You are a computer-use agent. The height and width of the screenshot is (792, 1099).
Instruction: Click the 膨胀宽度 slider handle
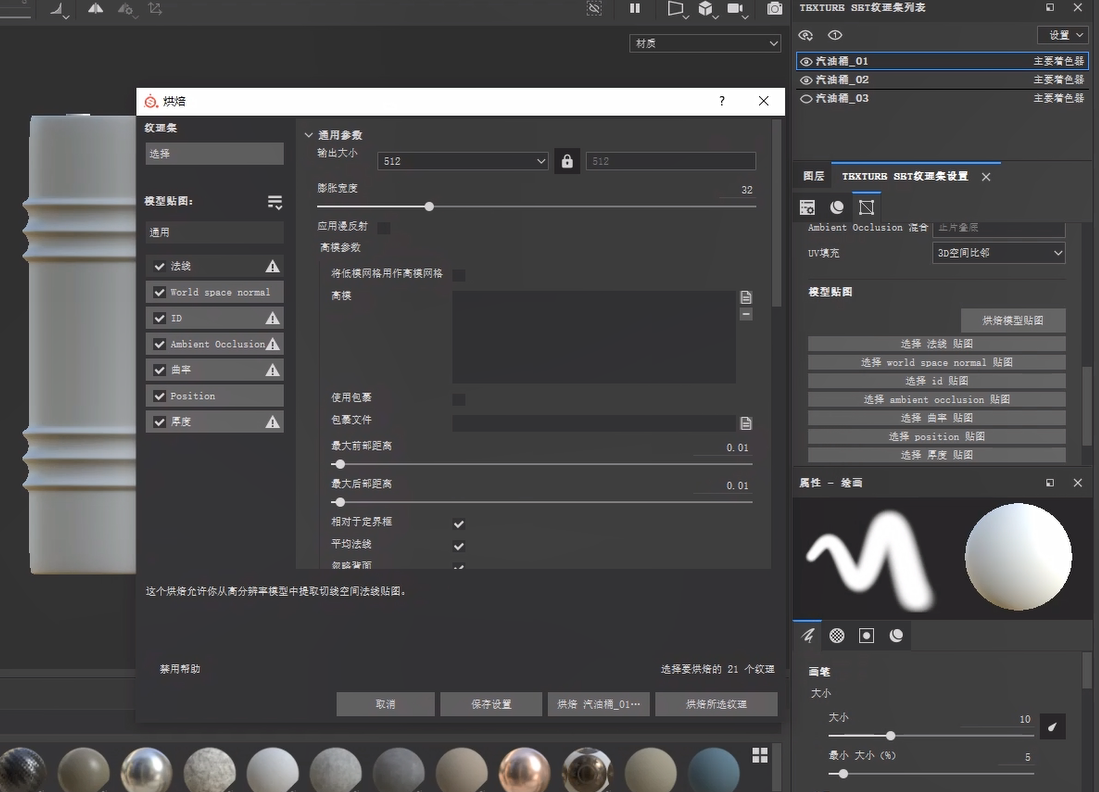click(429, 207)
